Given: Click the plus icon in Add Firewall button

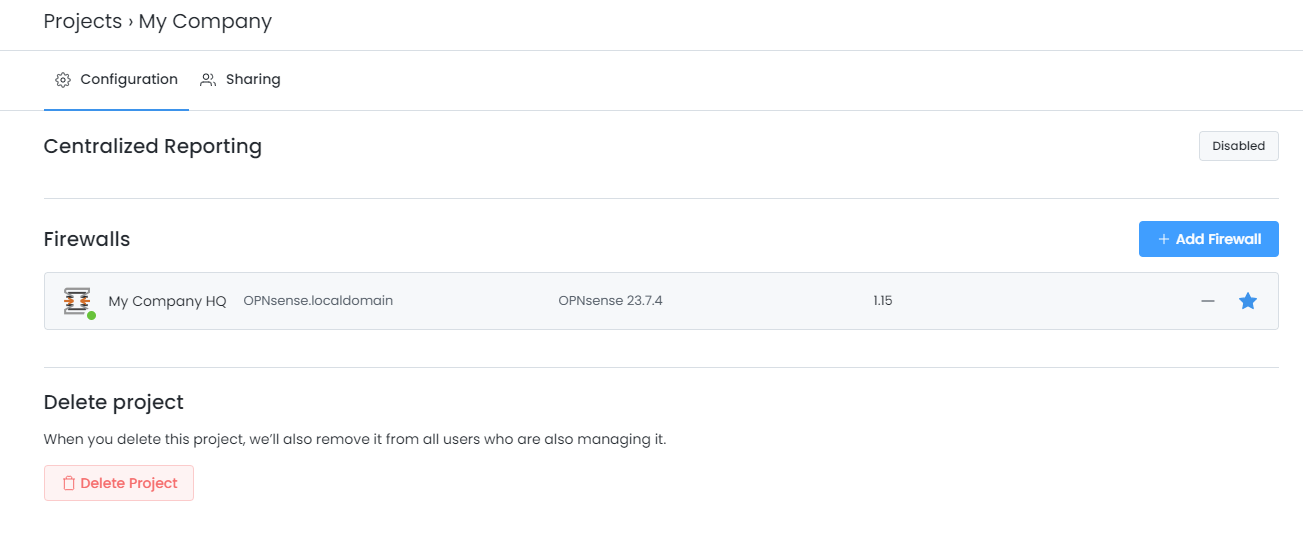Looking at the screenshot, I should (x=1164, y=239).
